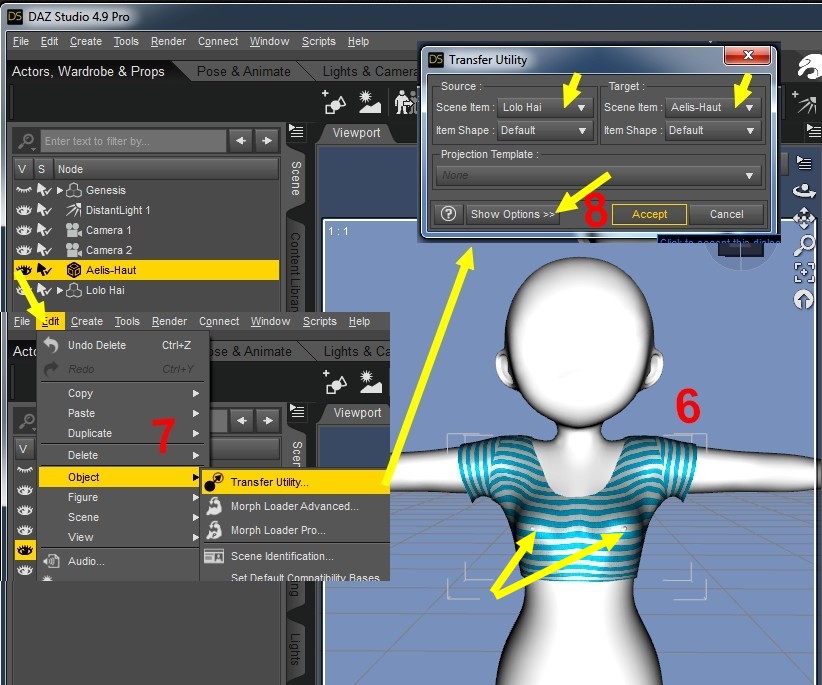Click the Scene pane search magnifier icon
Screen dimensions: 822x685
(26, 140)
